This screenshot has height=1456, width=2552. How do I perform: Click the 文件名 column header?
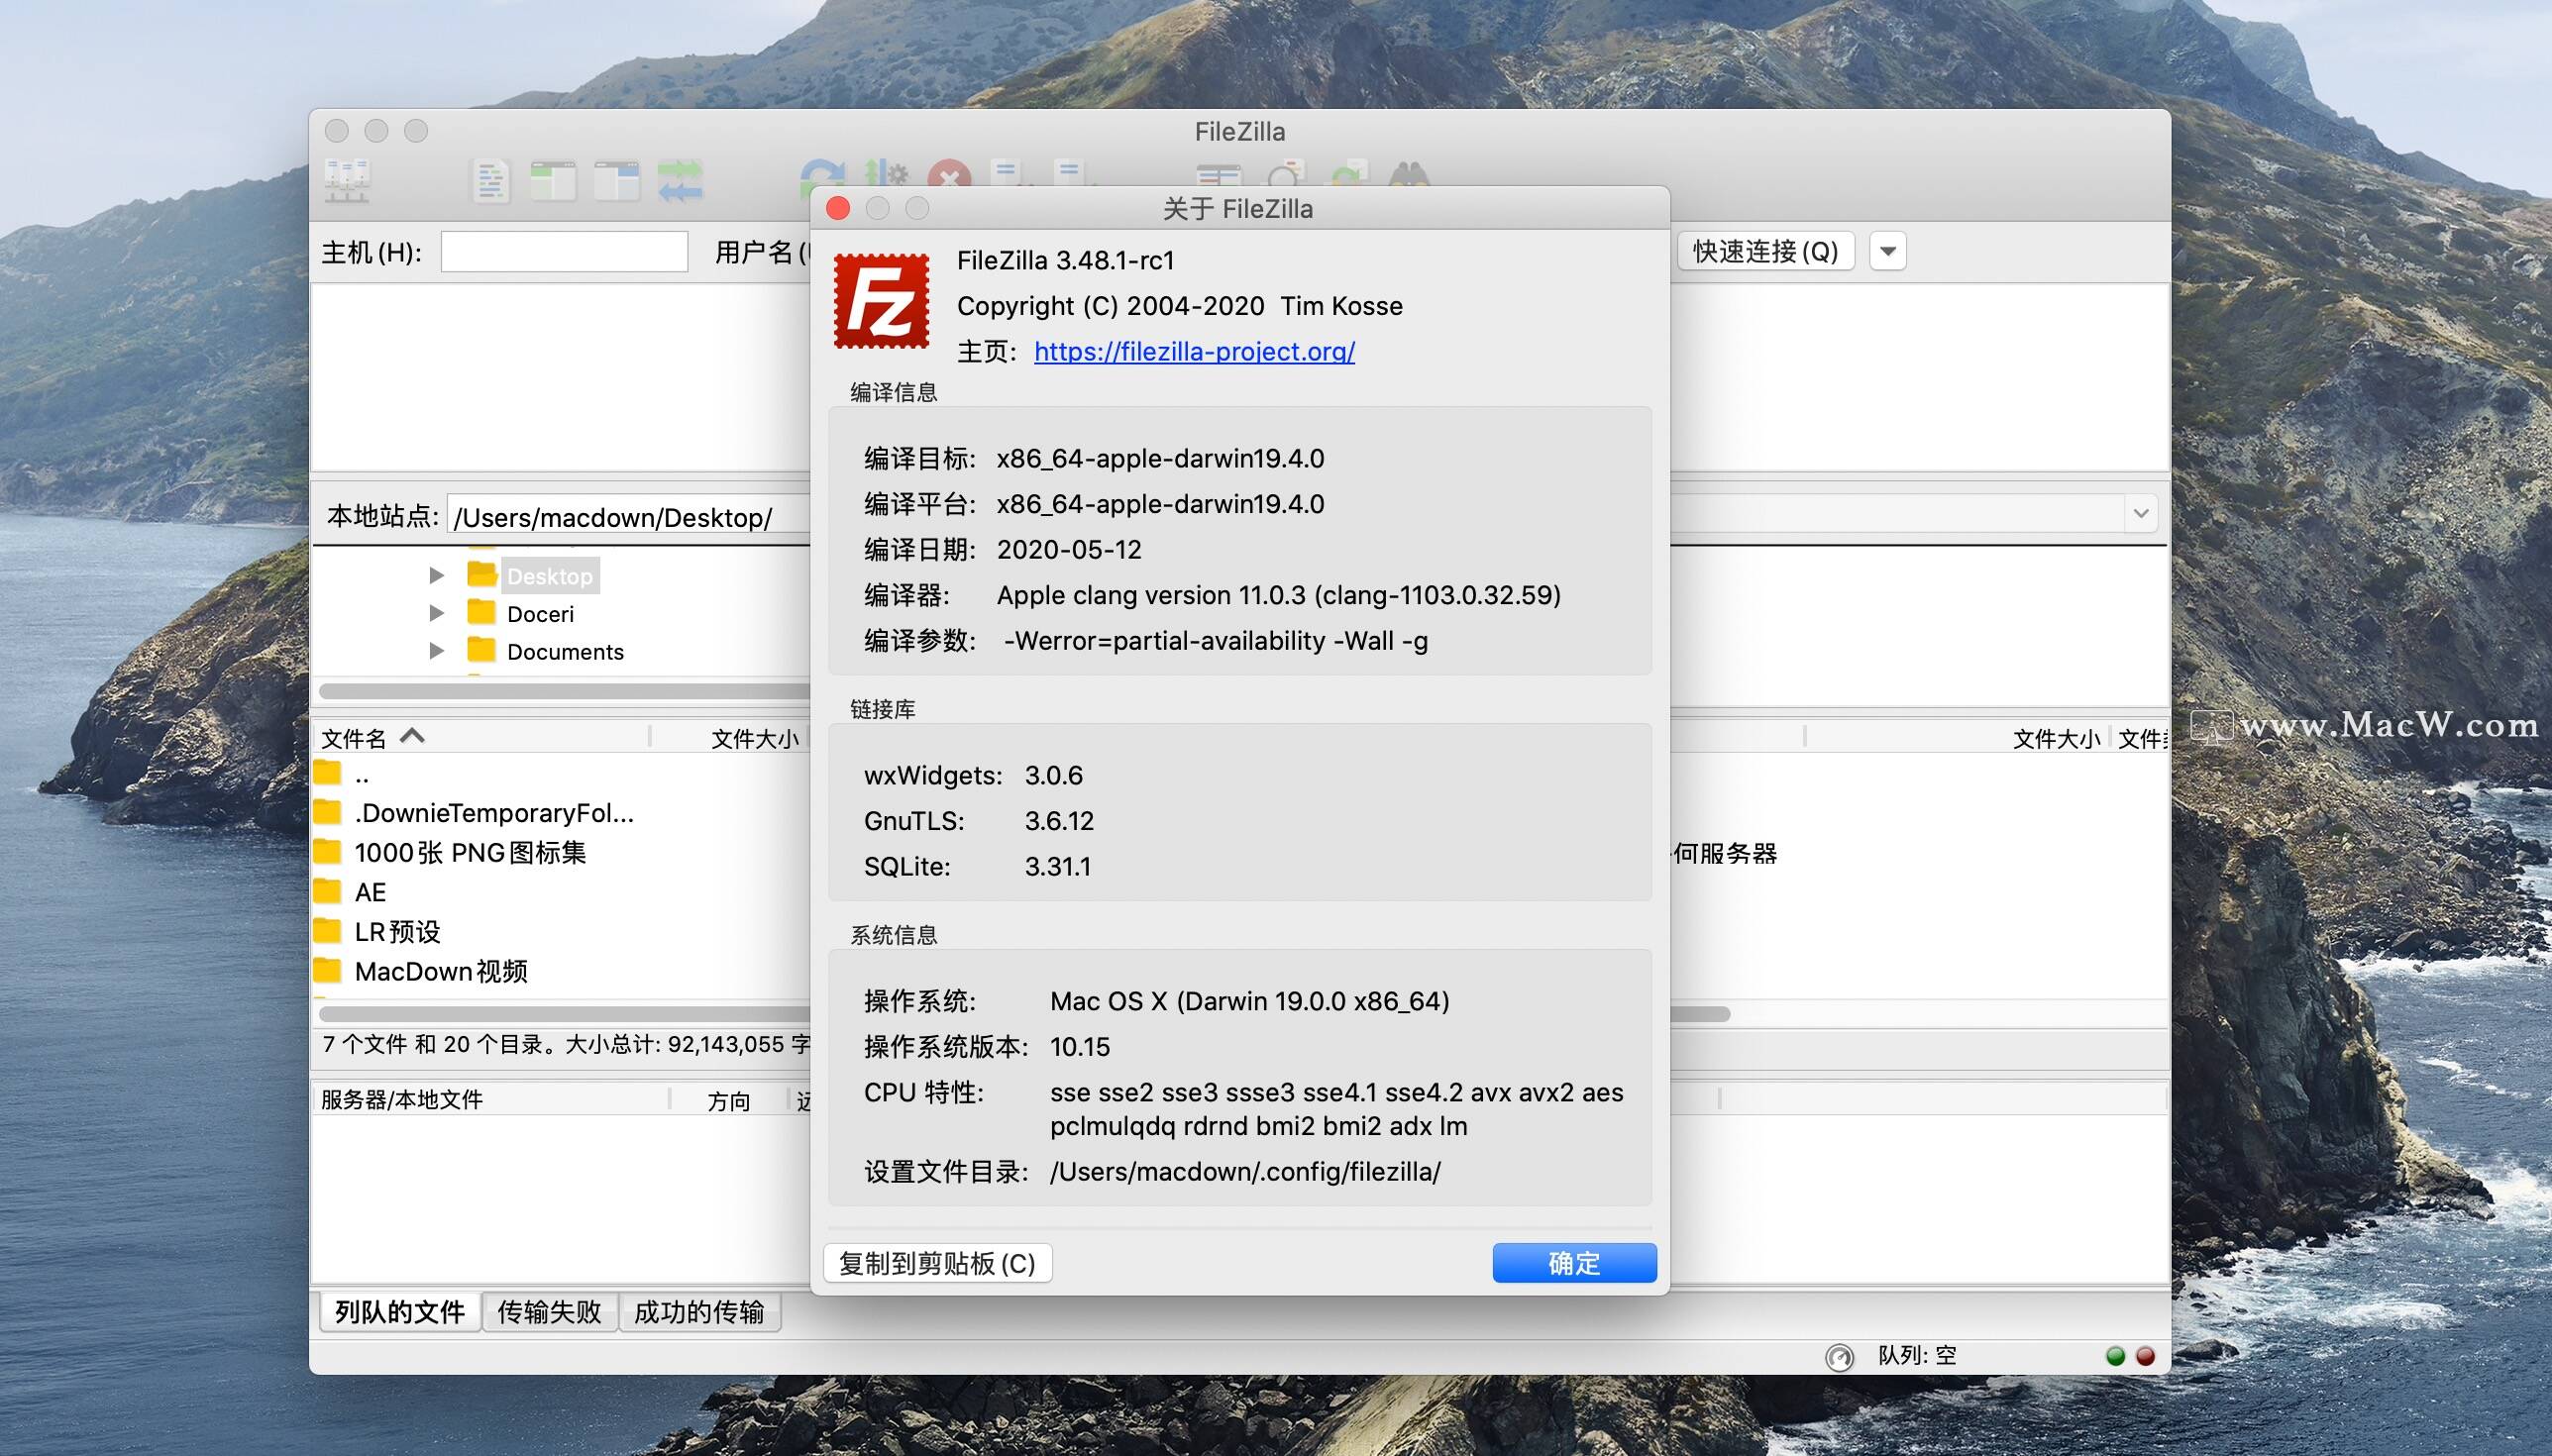pos(482,738)
